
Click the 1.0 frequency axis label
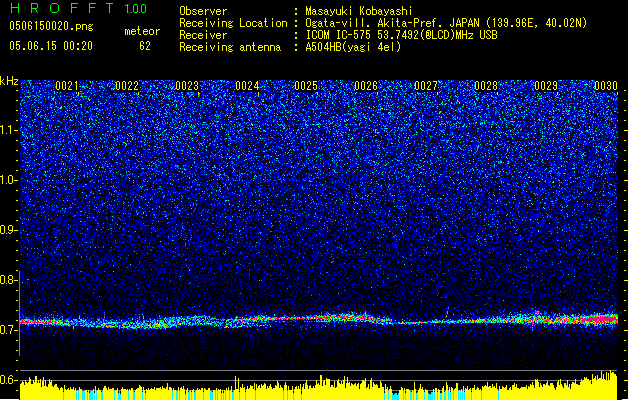coord(8,180)
